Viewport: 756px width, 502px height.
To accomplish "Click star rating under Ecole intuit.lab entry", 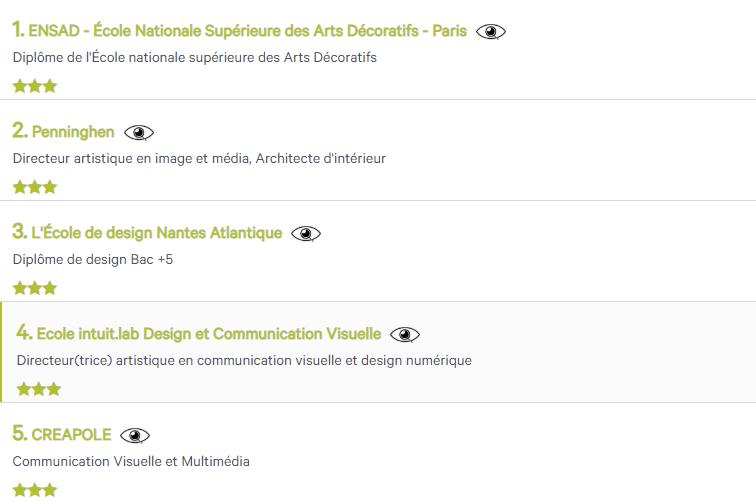I will point(39,389).
